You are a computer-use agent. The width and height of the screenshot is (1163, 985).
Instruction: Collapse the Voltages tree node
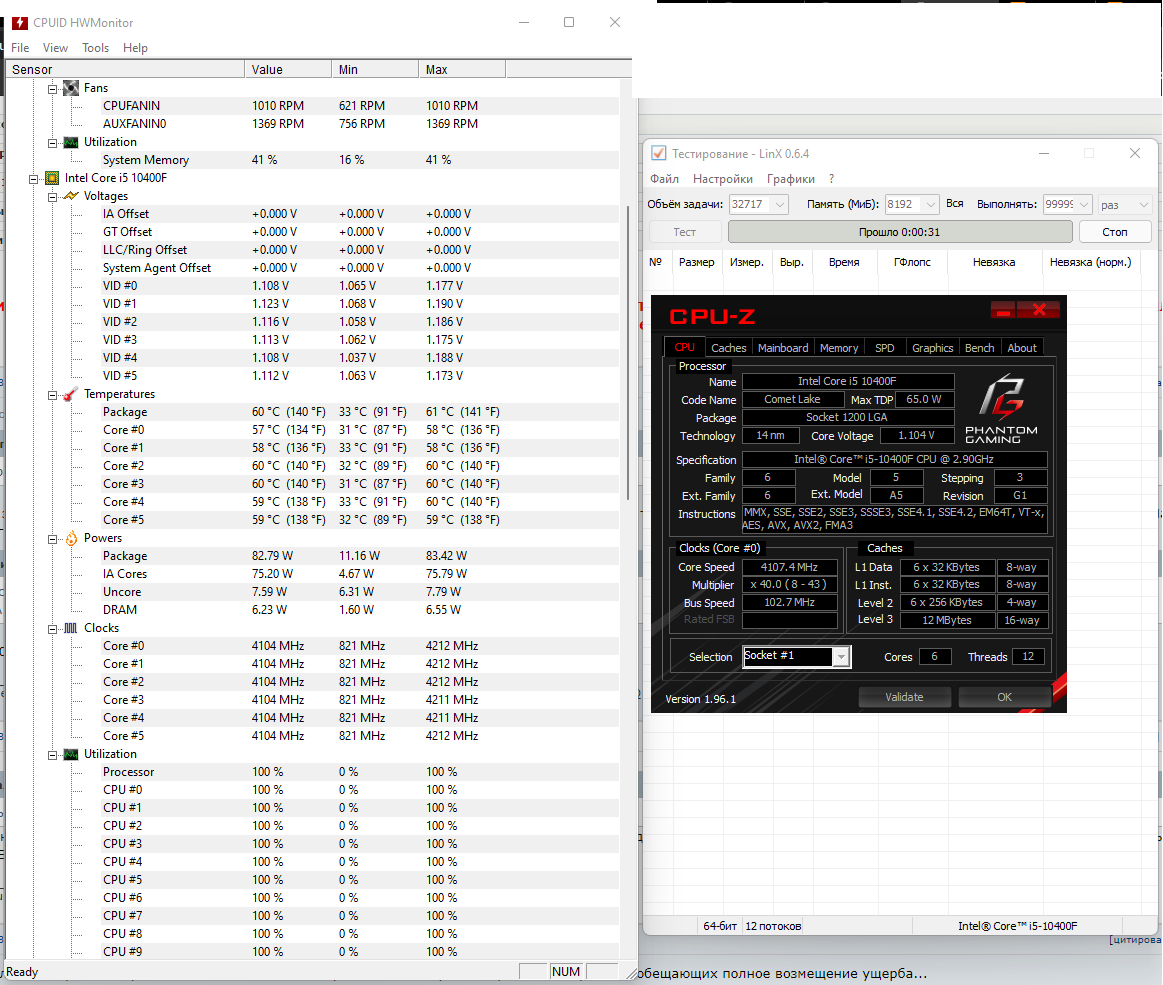53,197
